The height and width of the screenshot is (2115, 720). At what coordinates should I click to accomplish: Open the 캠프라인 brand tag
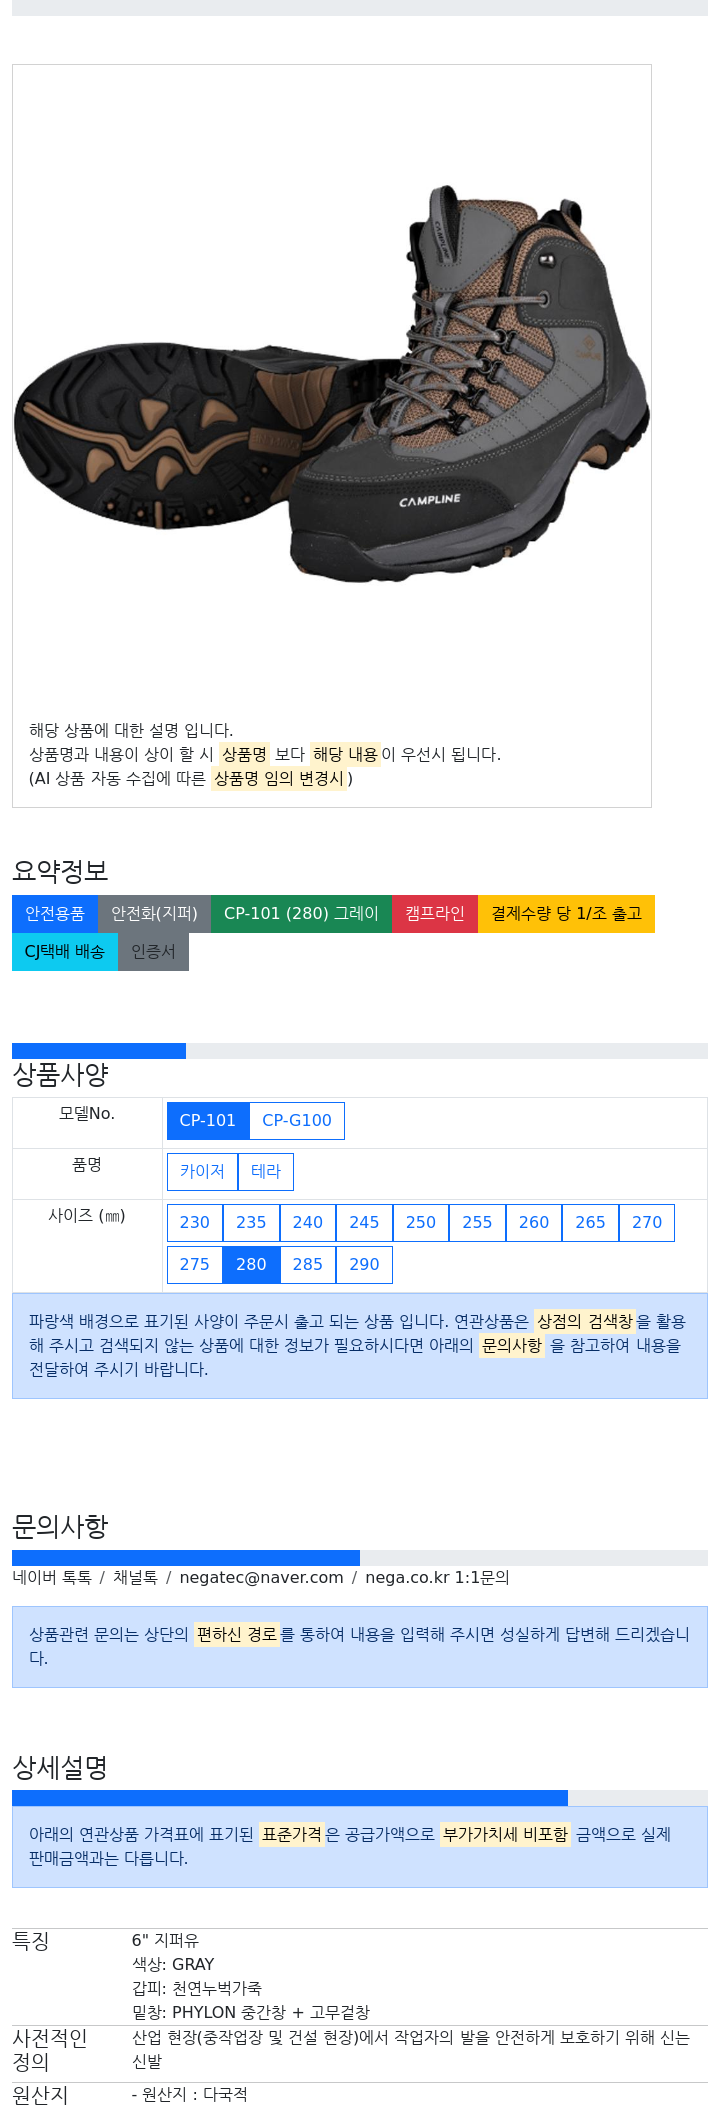tap(435, 914)
